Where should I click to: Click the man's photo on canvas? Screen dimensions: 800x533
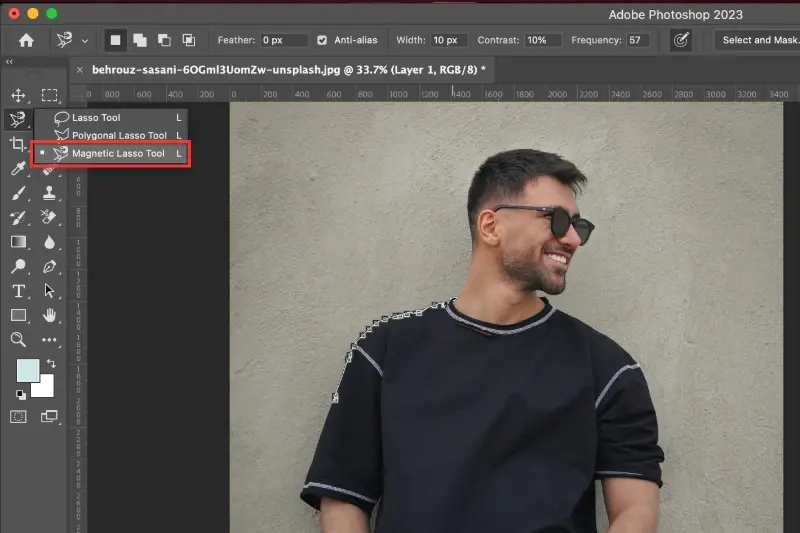[x=506, y=317]
